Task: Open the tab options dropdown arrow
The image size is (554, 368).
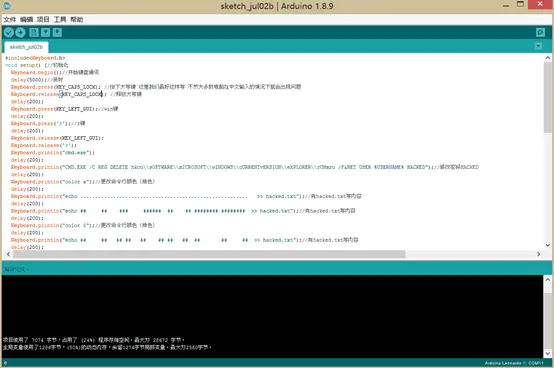Action: click(x=538, y=46)
